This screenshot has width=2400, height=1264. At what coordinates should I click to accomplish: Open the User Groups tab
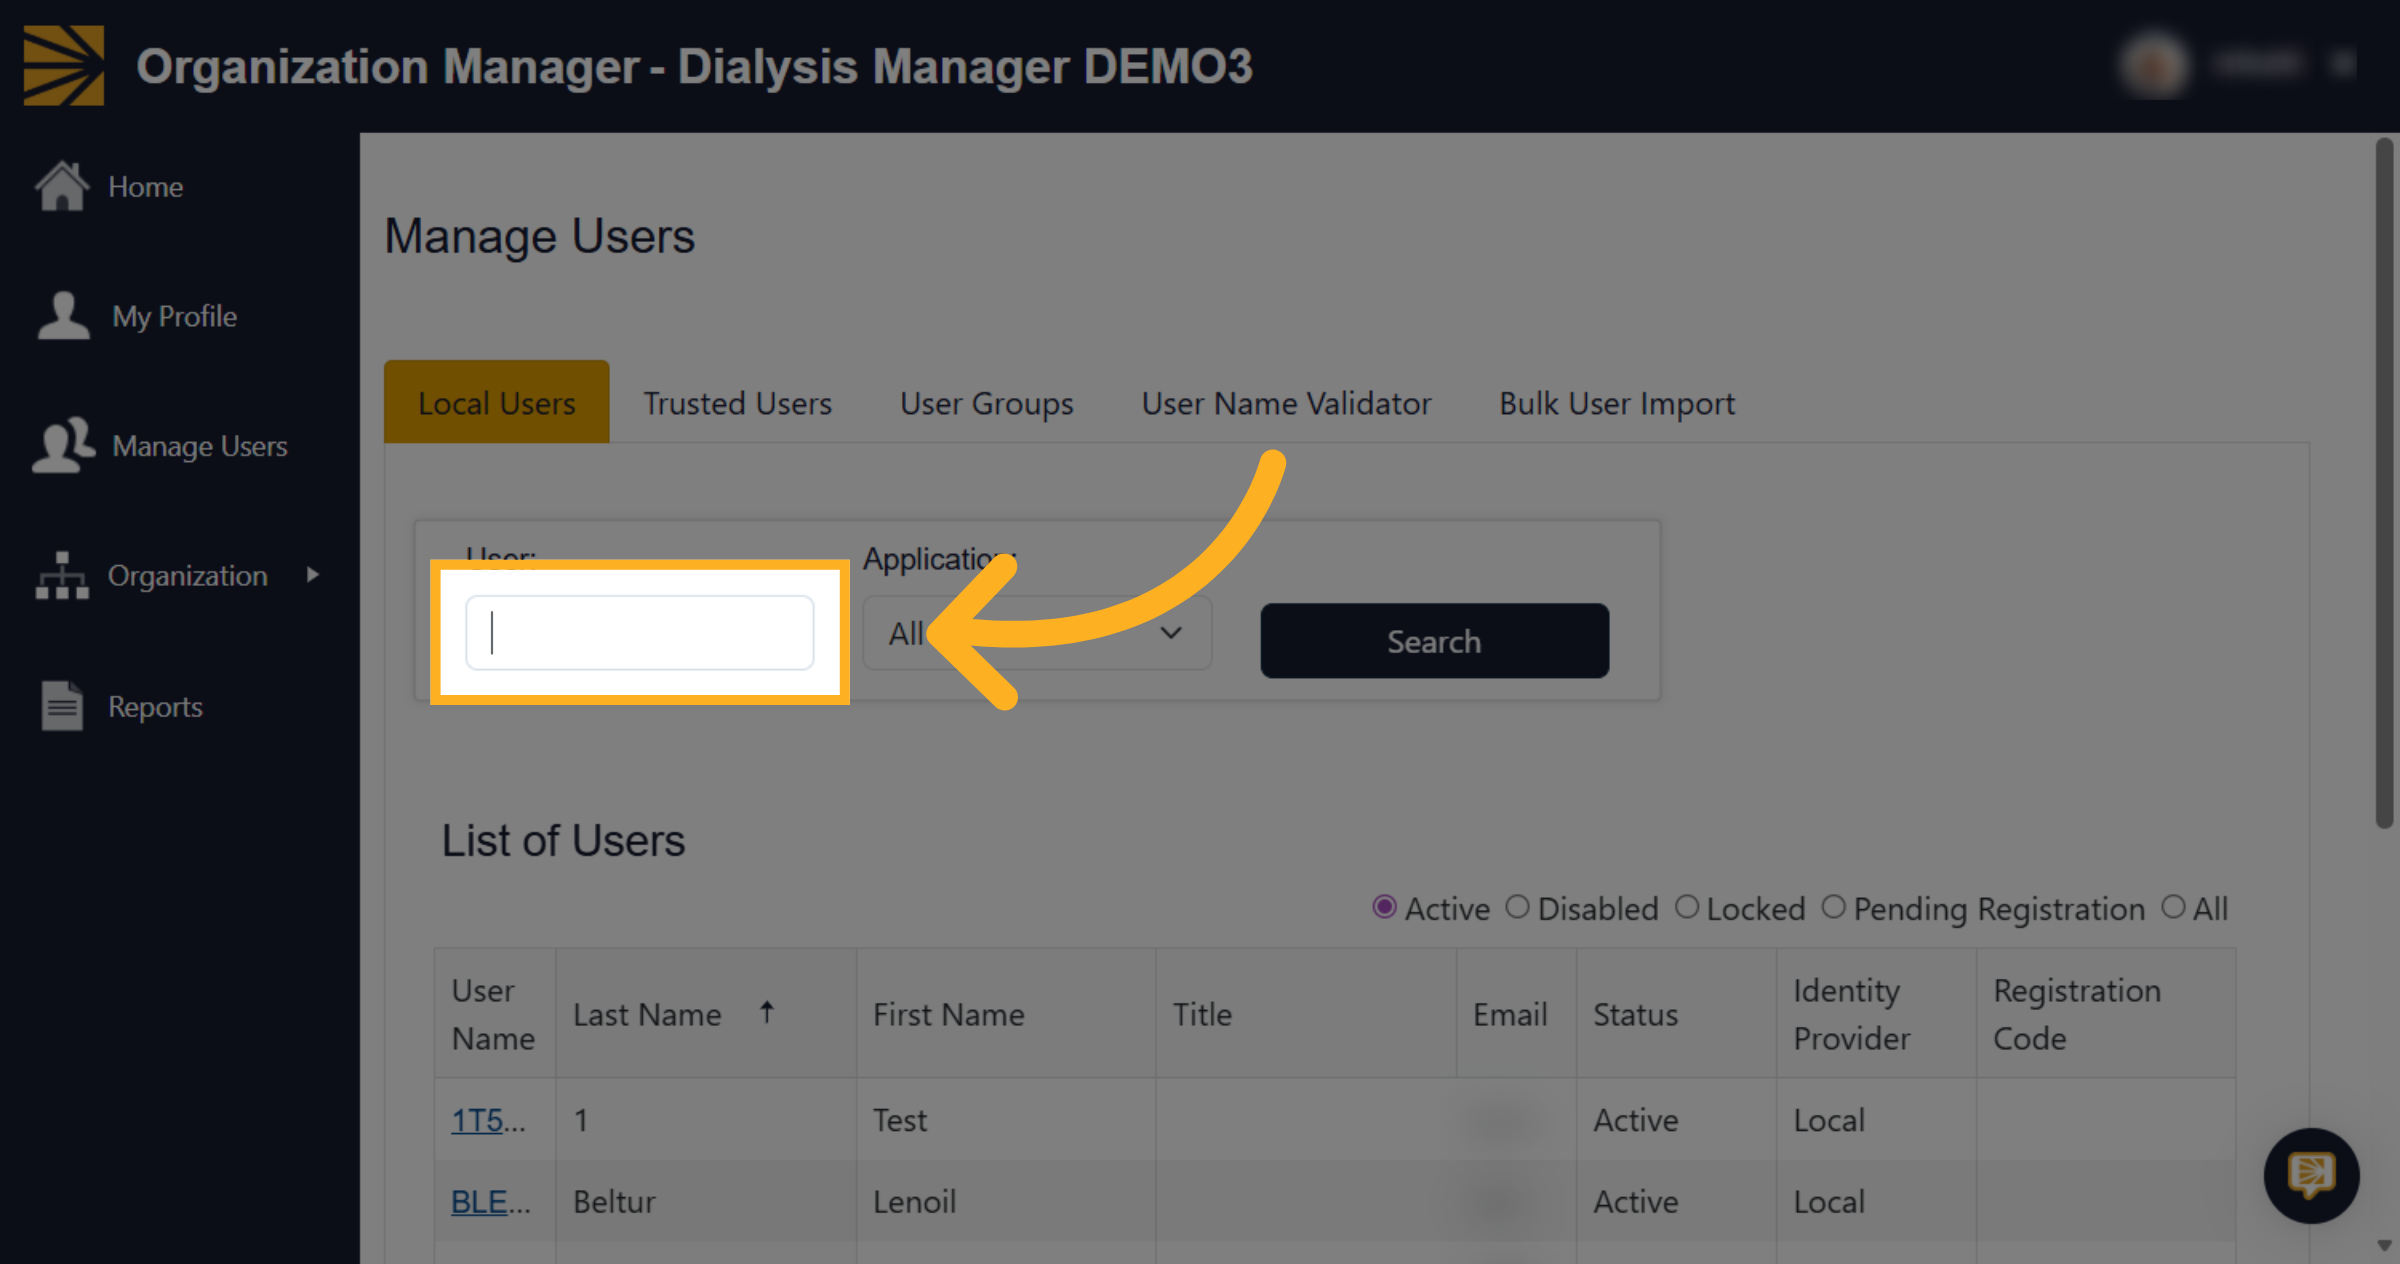tap(986, 402)
